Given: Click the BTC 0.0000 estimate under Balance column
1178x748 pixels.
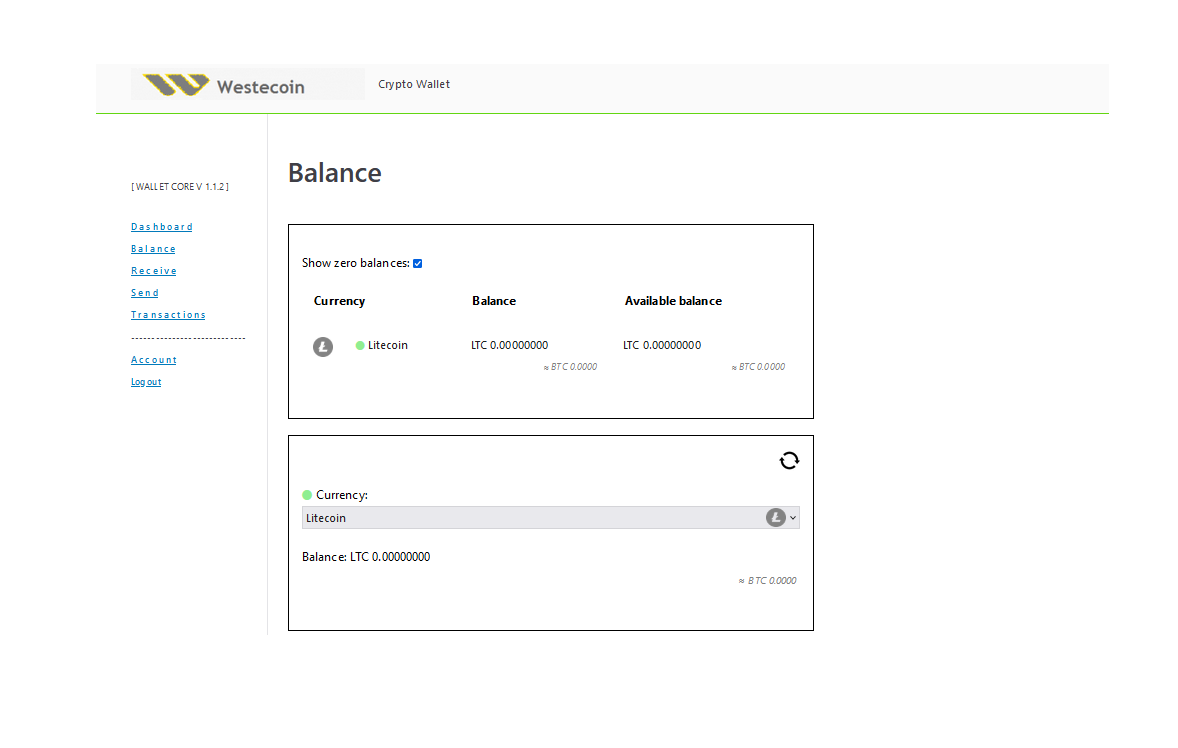Looking at the screenshot, I should 570,367.
